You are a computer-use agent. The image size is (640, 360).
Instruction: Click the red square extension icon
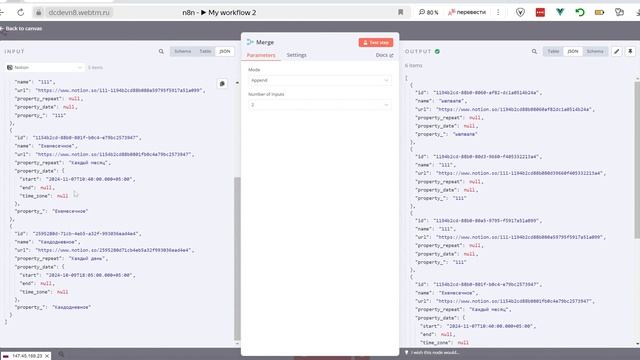click(x=540, y=13)
